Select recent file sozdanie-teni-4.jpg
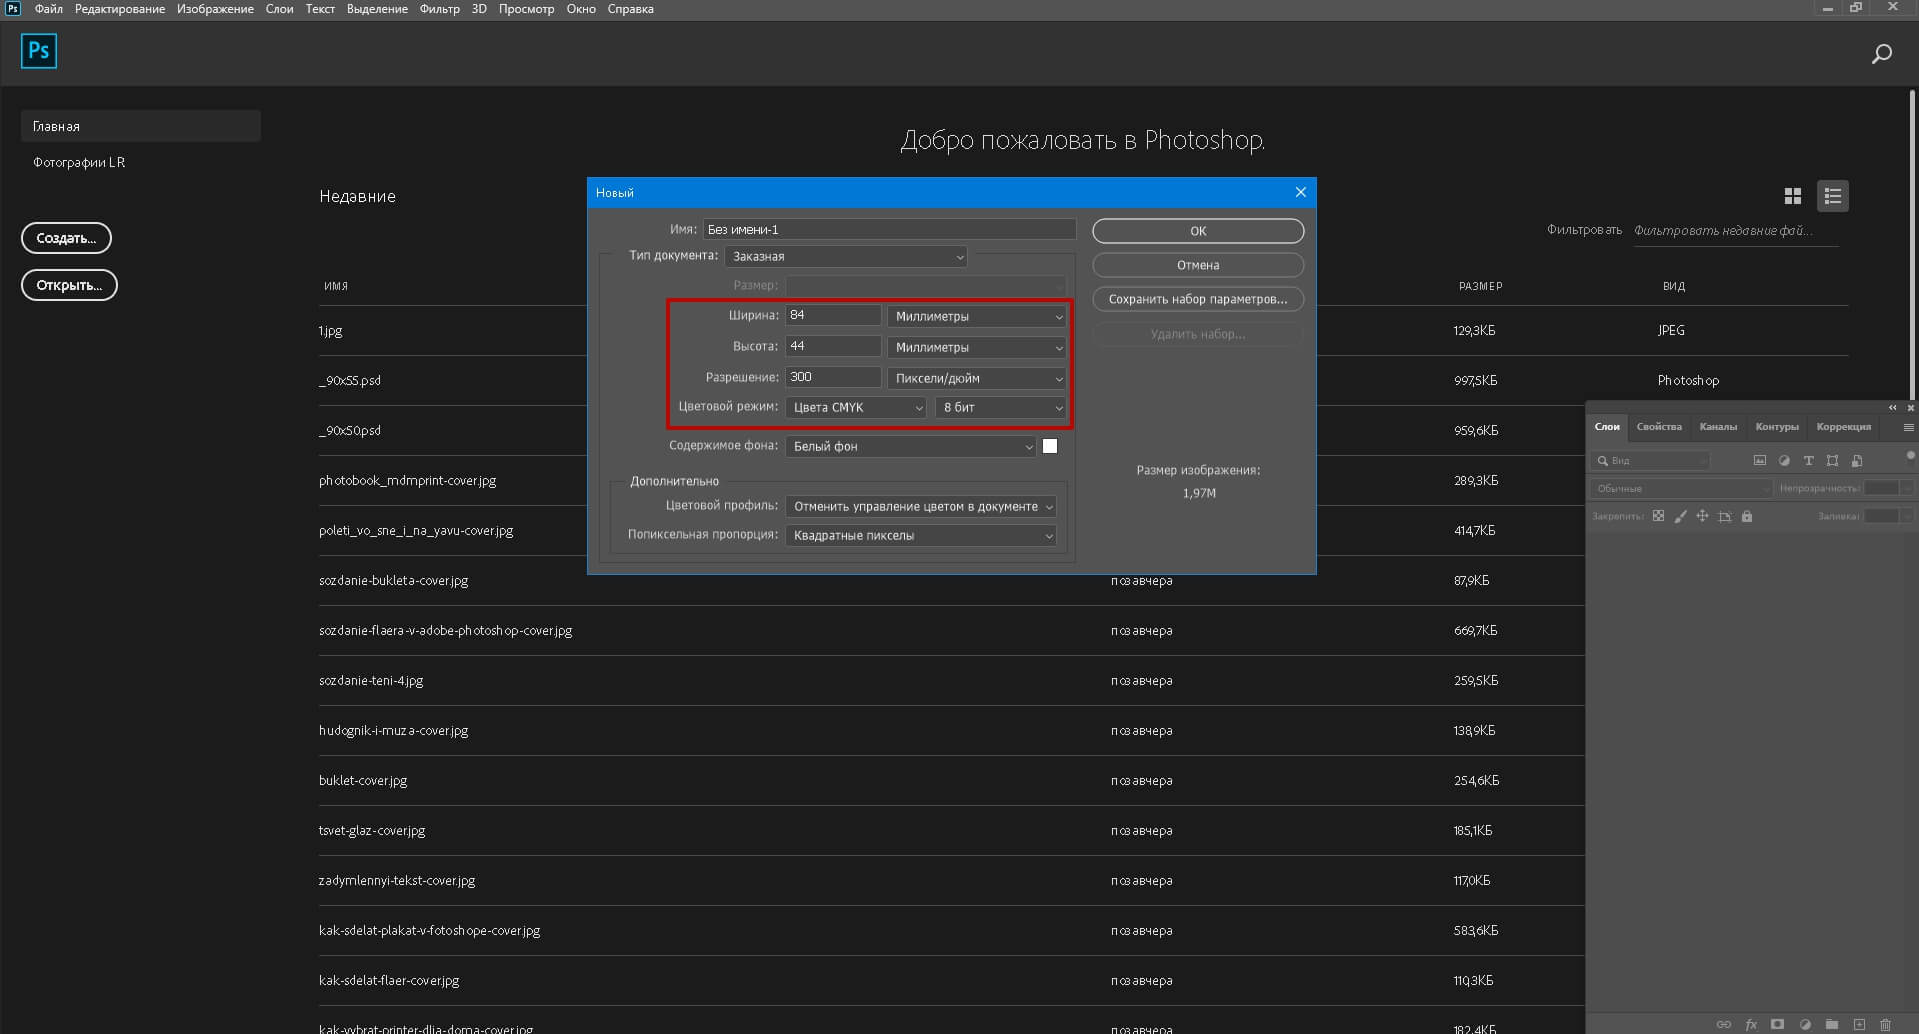This screenshot has height=1034, width=1919. (x=371, y=681)
